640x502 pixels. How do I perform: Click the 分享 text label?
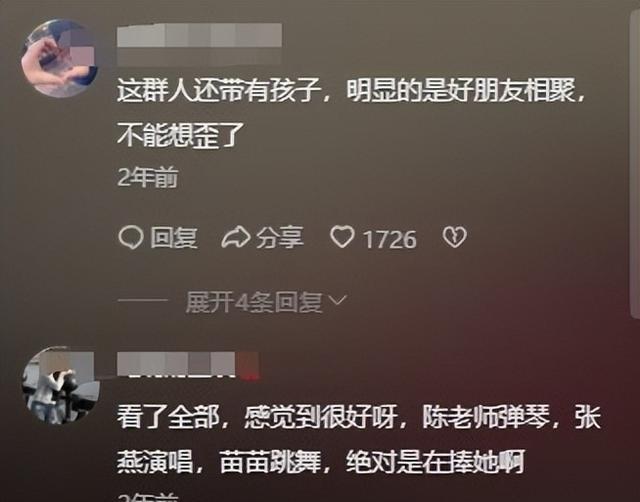280,238
